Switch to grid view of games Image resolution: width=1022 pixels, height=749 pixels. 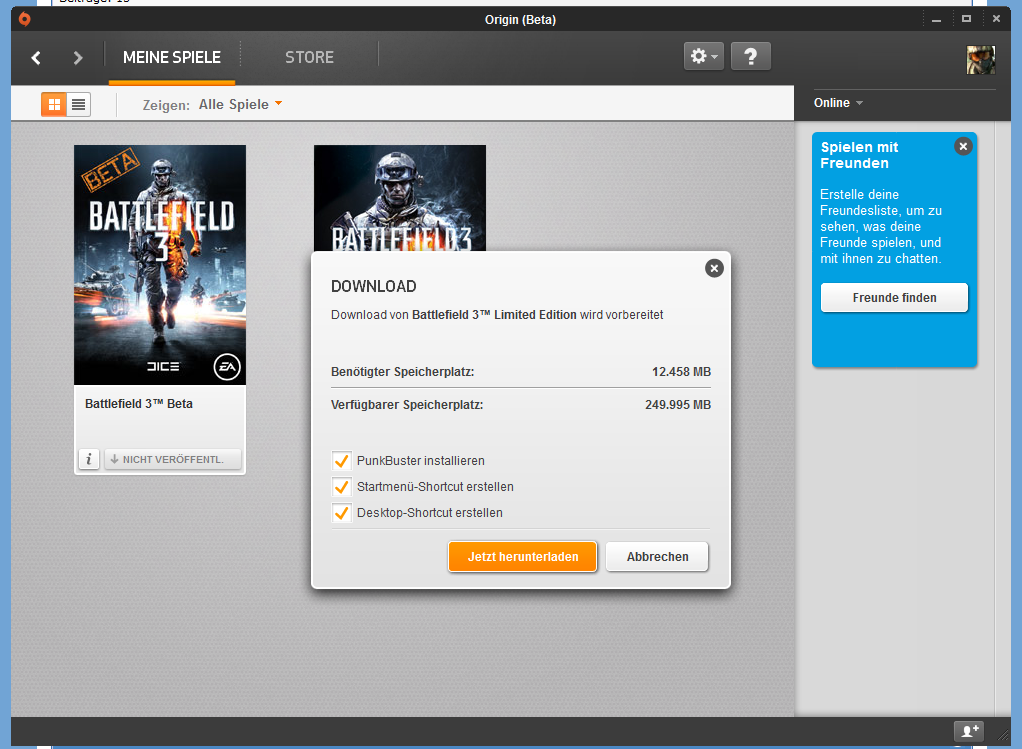click(x=54, y=104)
